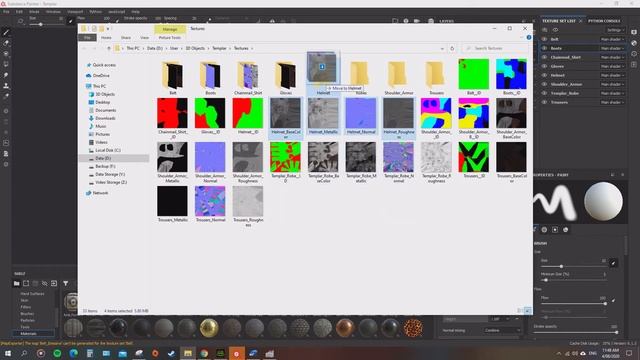Click the Explorer help question mark icon
Viewport: 640px width, 360px height.
click(x=529, y=38)
